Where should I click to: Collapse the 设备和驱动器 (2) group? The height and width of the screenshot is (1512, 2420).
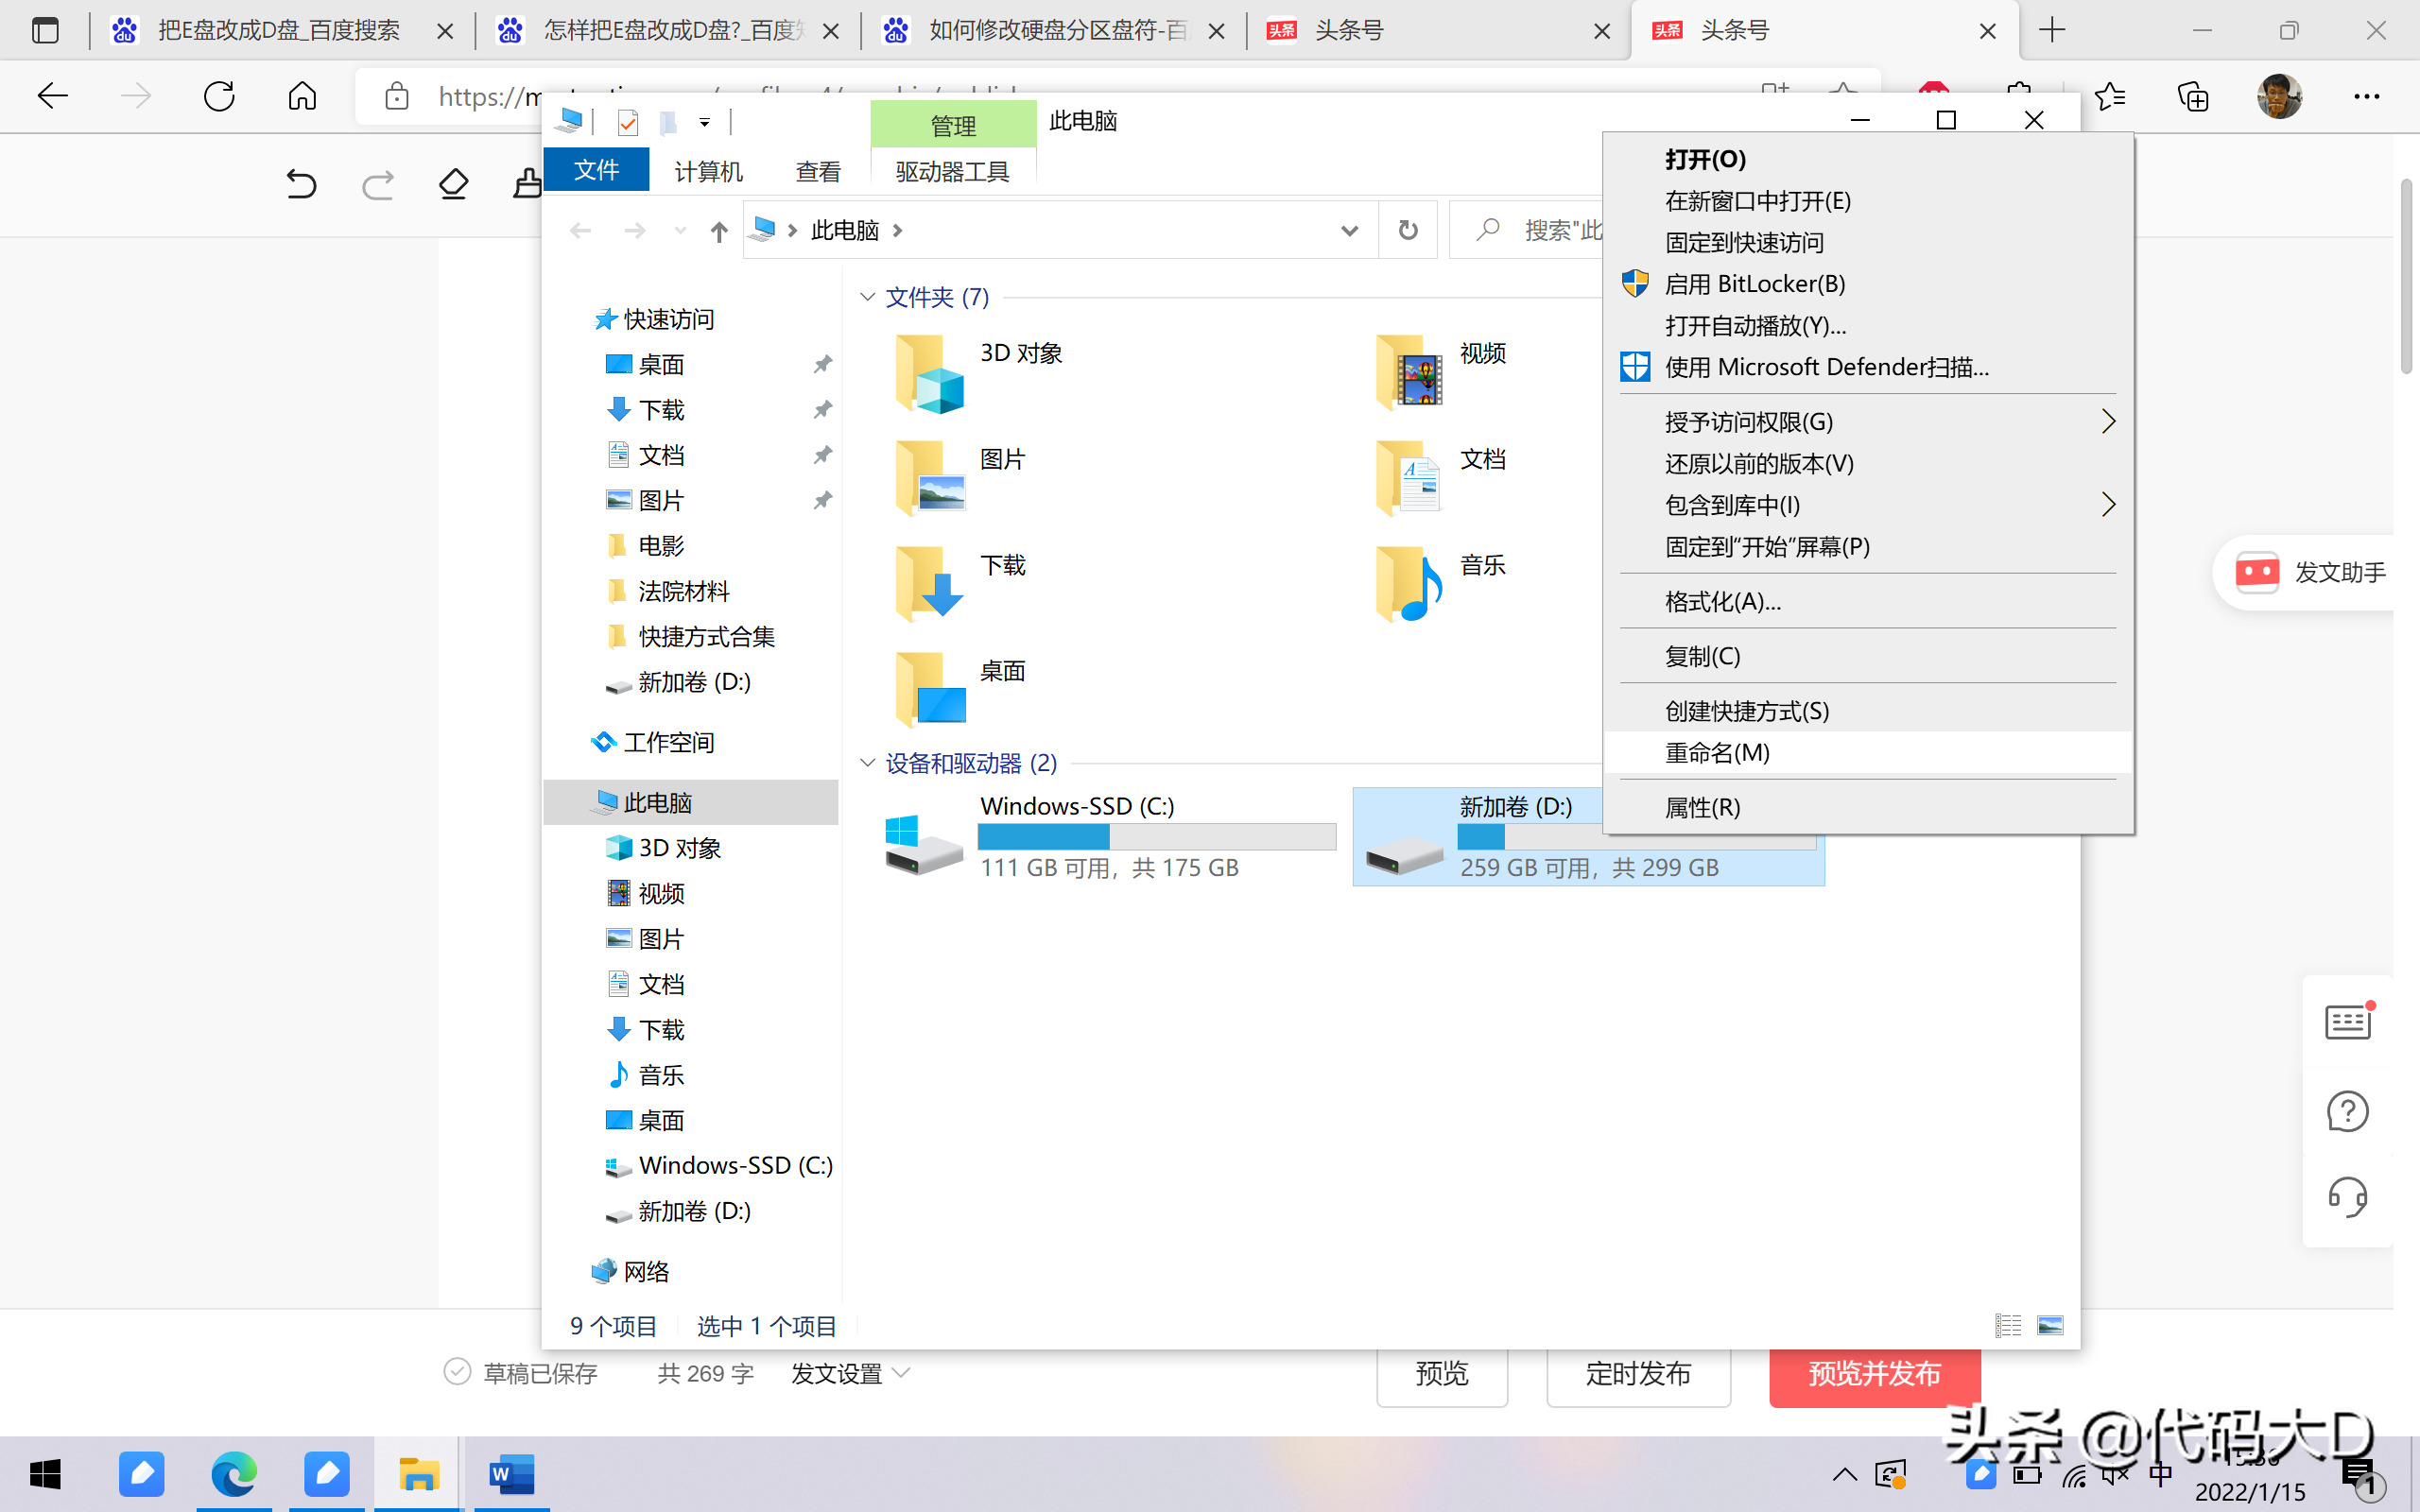point(867,763)
